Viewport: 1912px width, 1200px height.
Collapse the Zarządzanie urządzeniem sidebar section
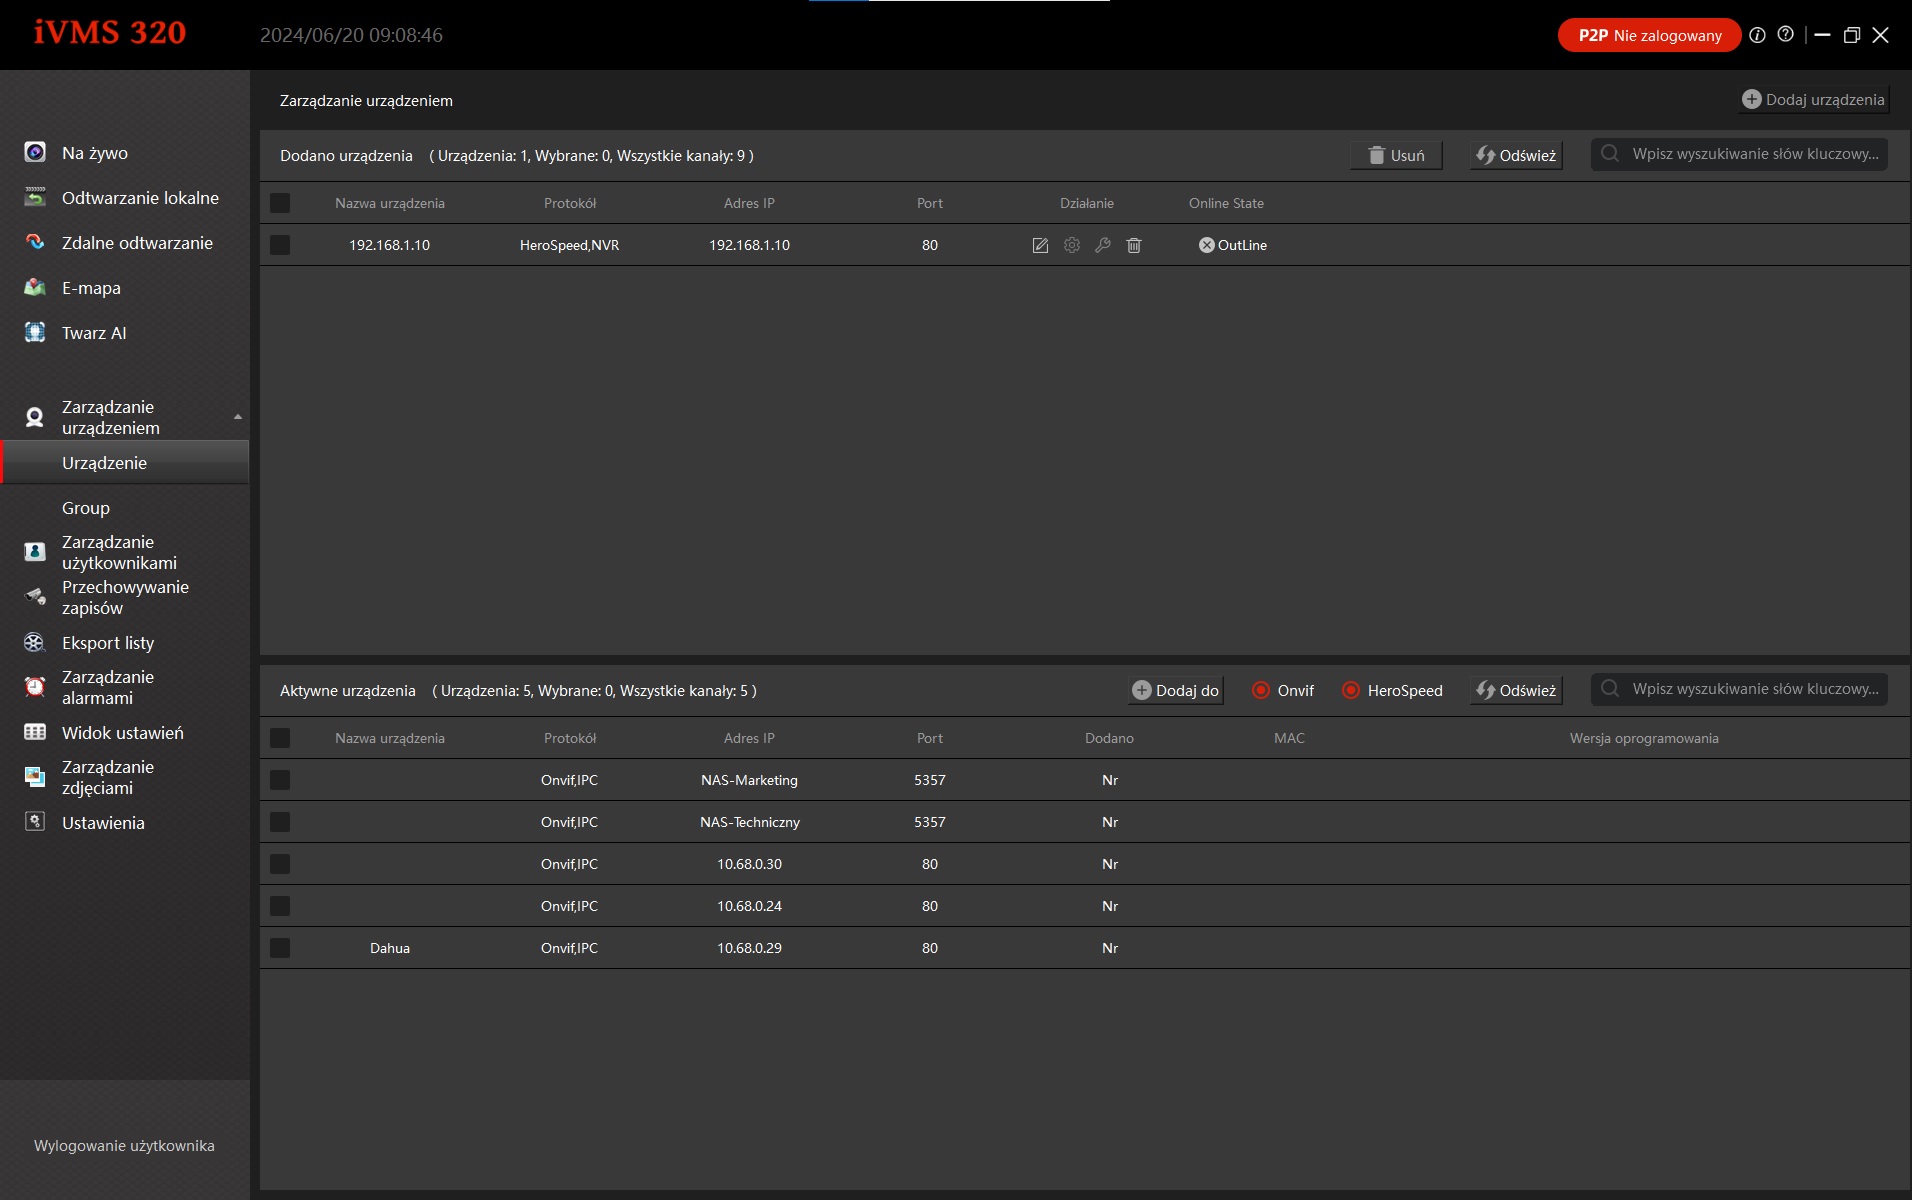(x=237, y=417)
